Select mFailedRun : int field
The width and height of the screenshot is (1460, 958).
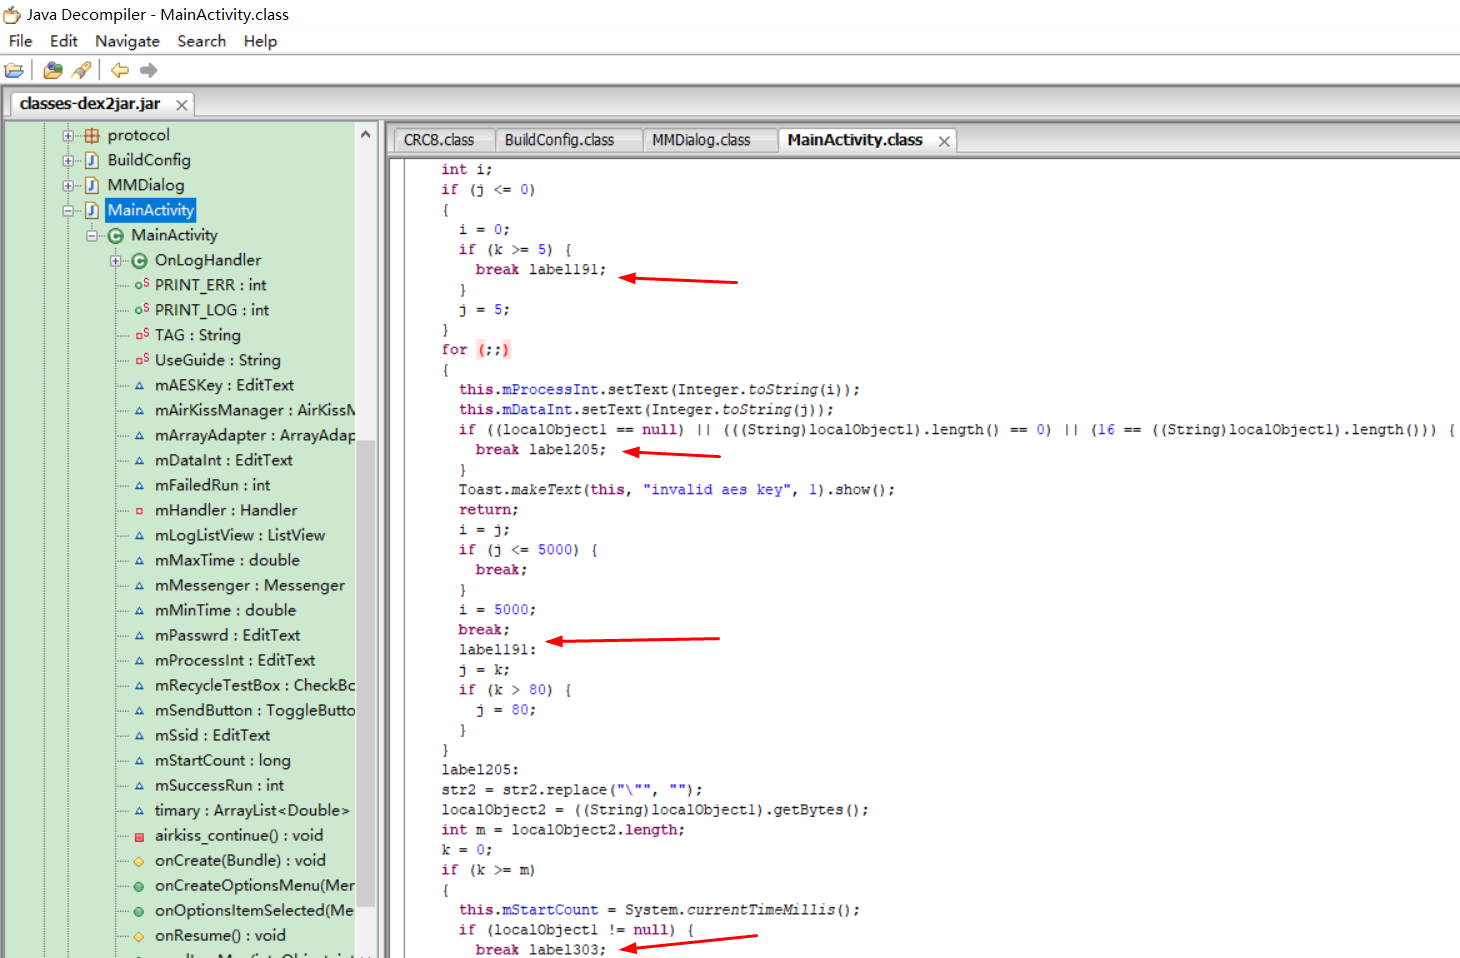click(212, 485)
